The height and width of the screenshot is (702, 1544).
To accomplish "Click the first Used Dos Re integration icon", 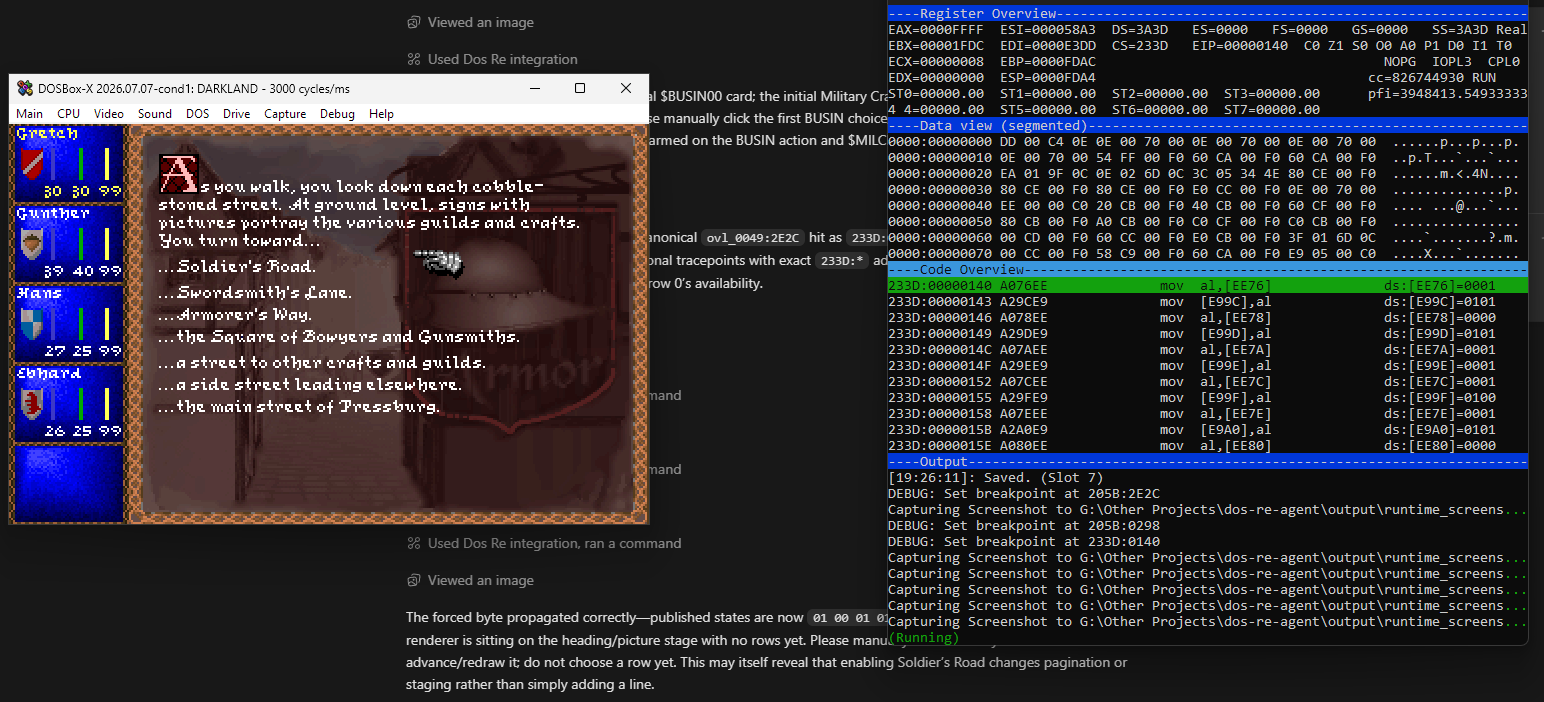I will (x=414, y=59).
